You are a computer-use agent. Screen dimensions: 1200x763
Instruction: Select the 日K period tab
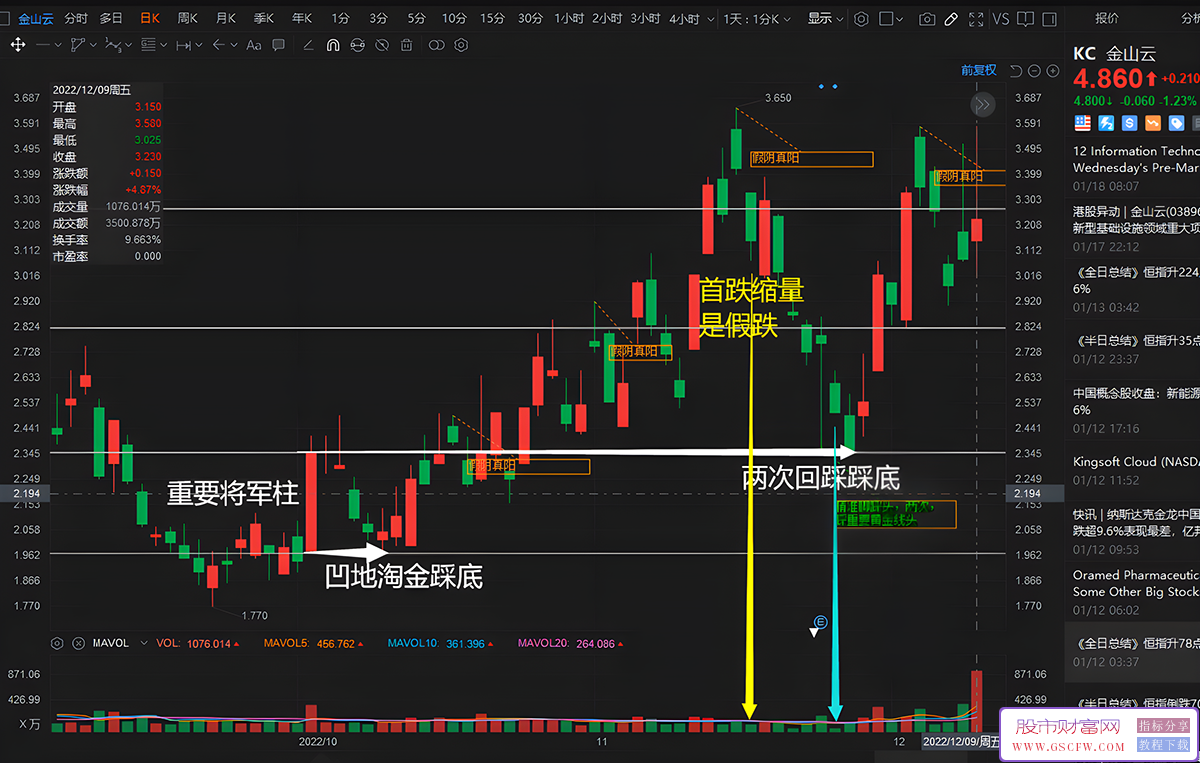(150, 19)
